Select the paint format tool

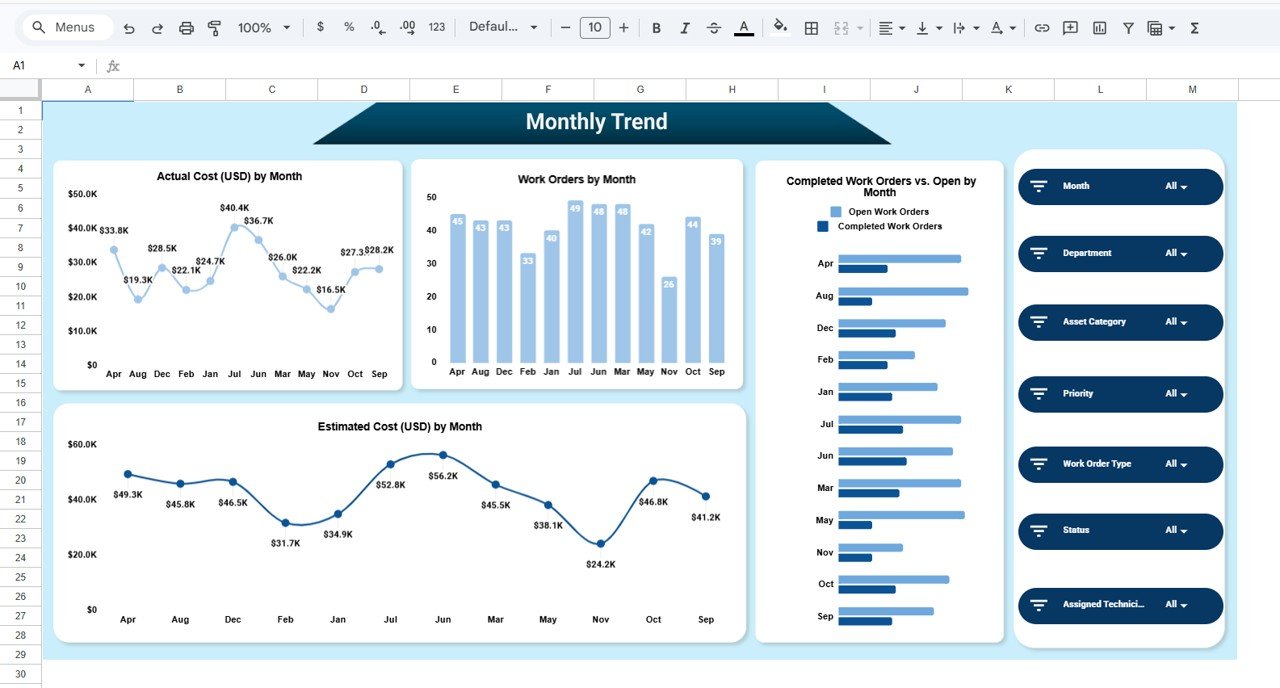(x=214, y=27)
